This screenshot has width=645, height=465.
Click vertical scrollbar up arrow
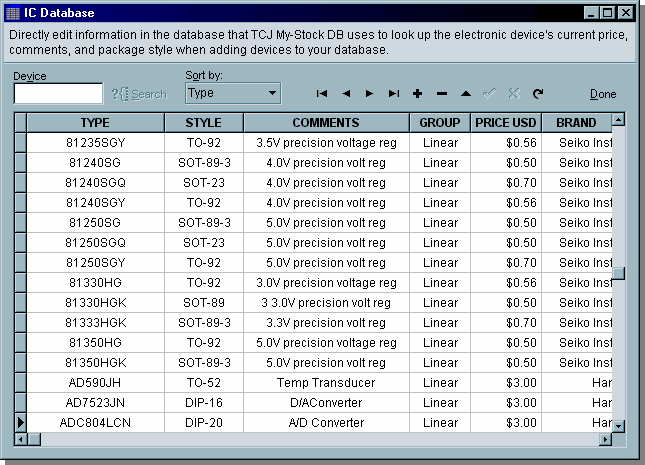[618, 120]
